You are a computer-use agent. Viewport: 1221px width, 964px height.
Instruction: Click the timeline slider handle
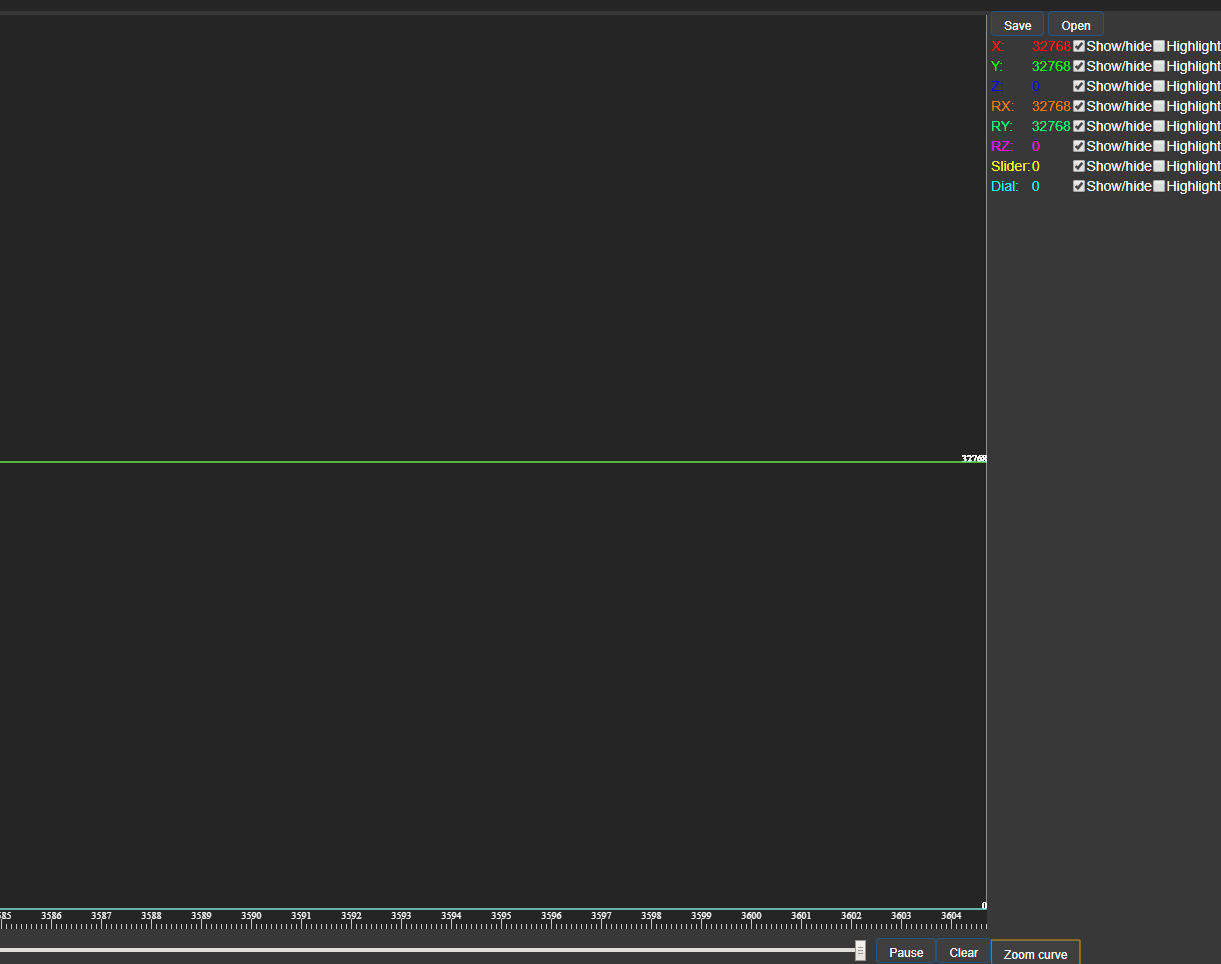[x=860, y=951]
